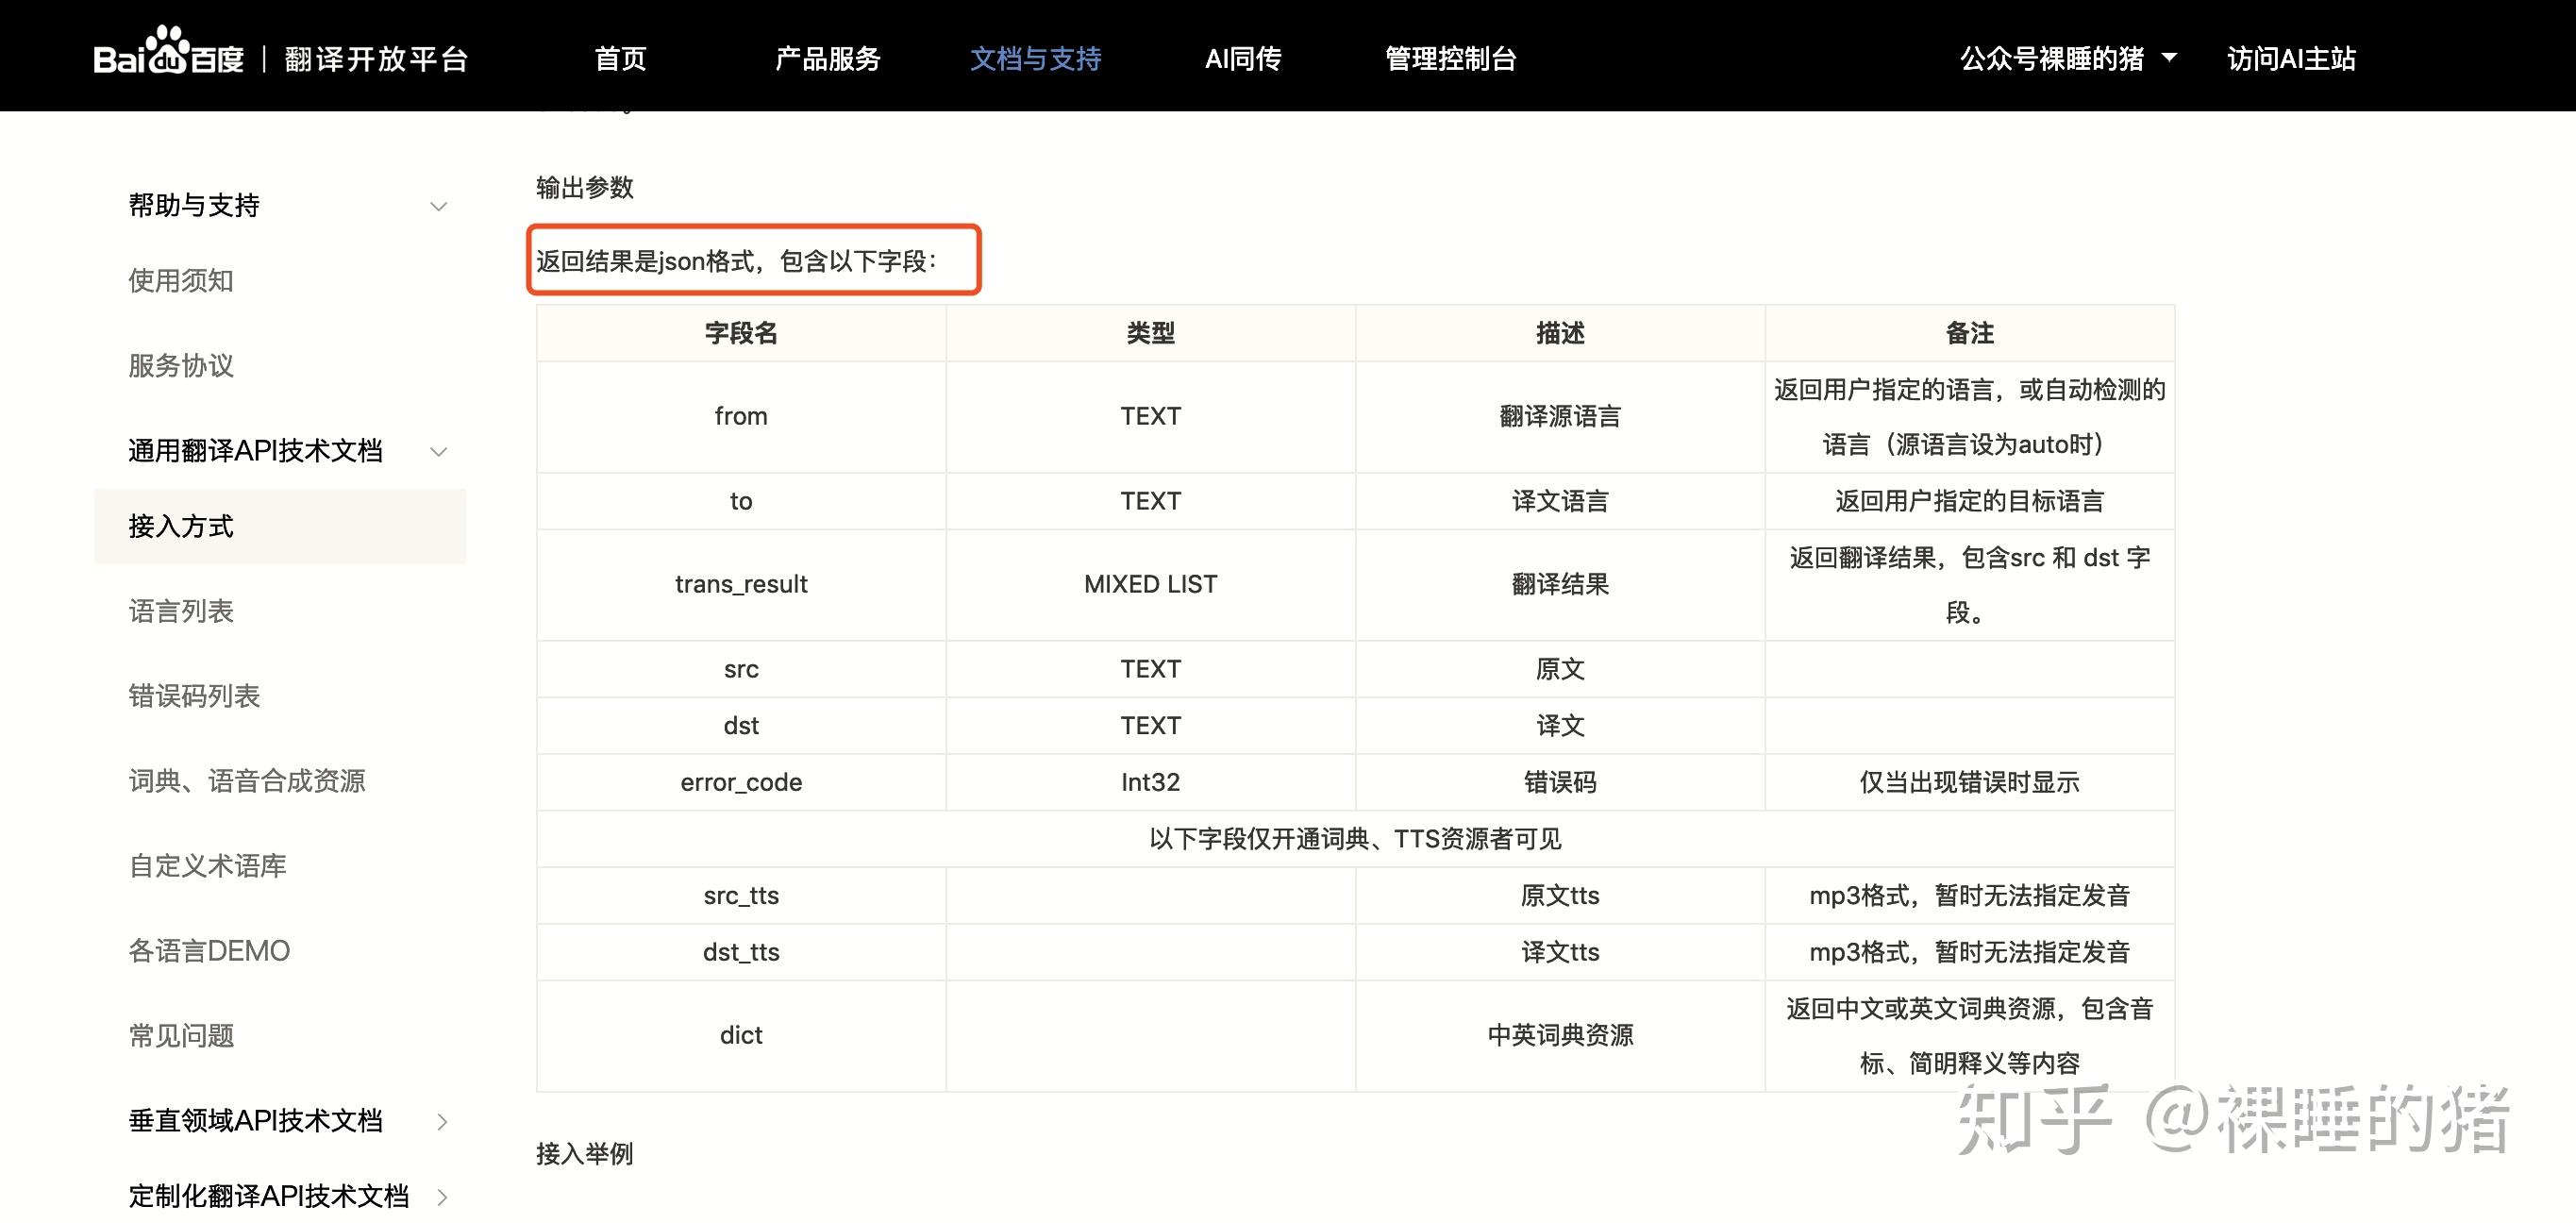Expand the 定制化翻译API技术文档 arrow
This screenshot has height=1223, width=2576.
tap(442, 1196)
